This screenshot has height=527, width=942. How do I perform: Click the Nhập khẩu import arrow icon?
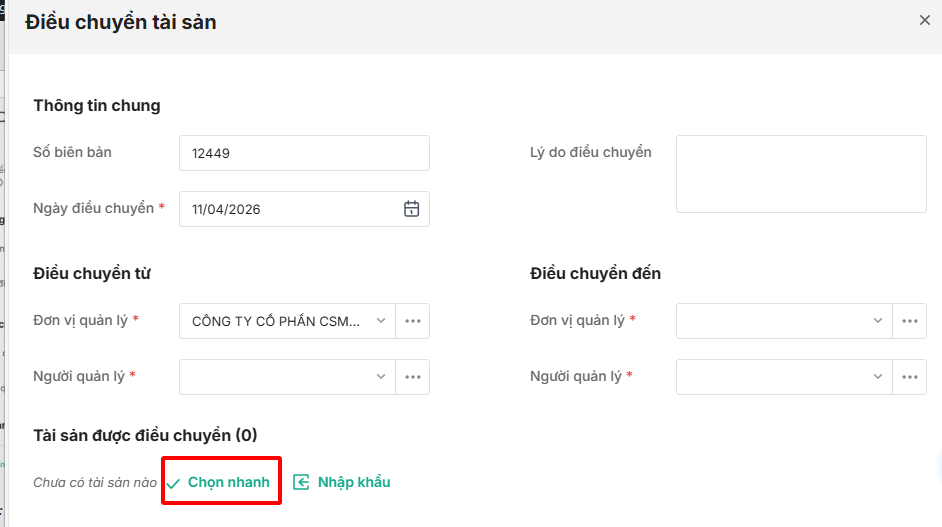[x=302, y=482]
